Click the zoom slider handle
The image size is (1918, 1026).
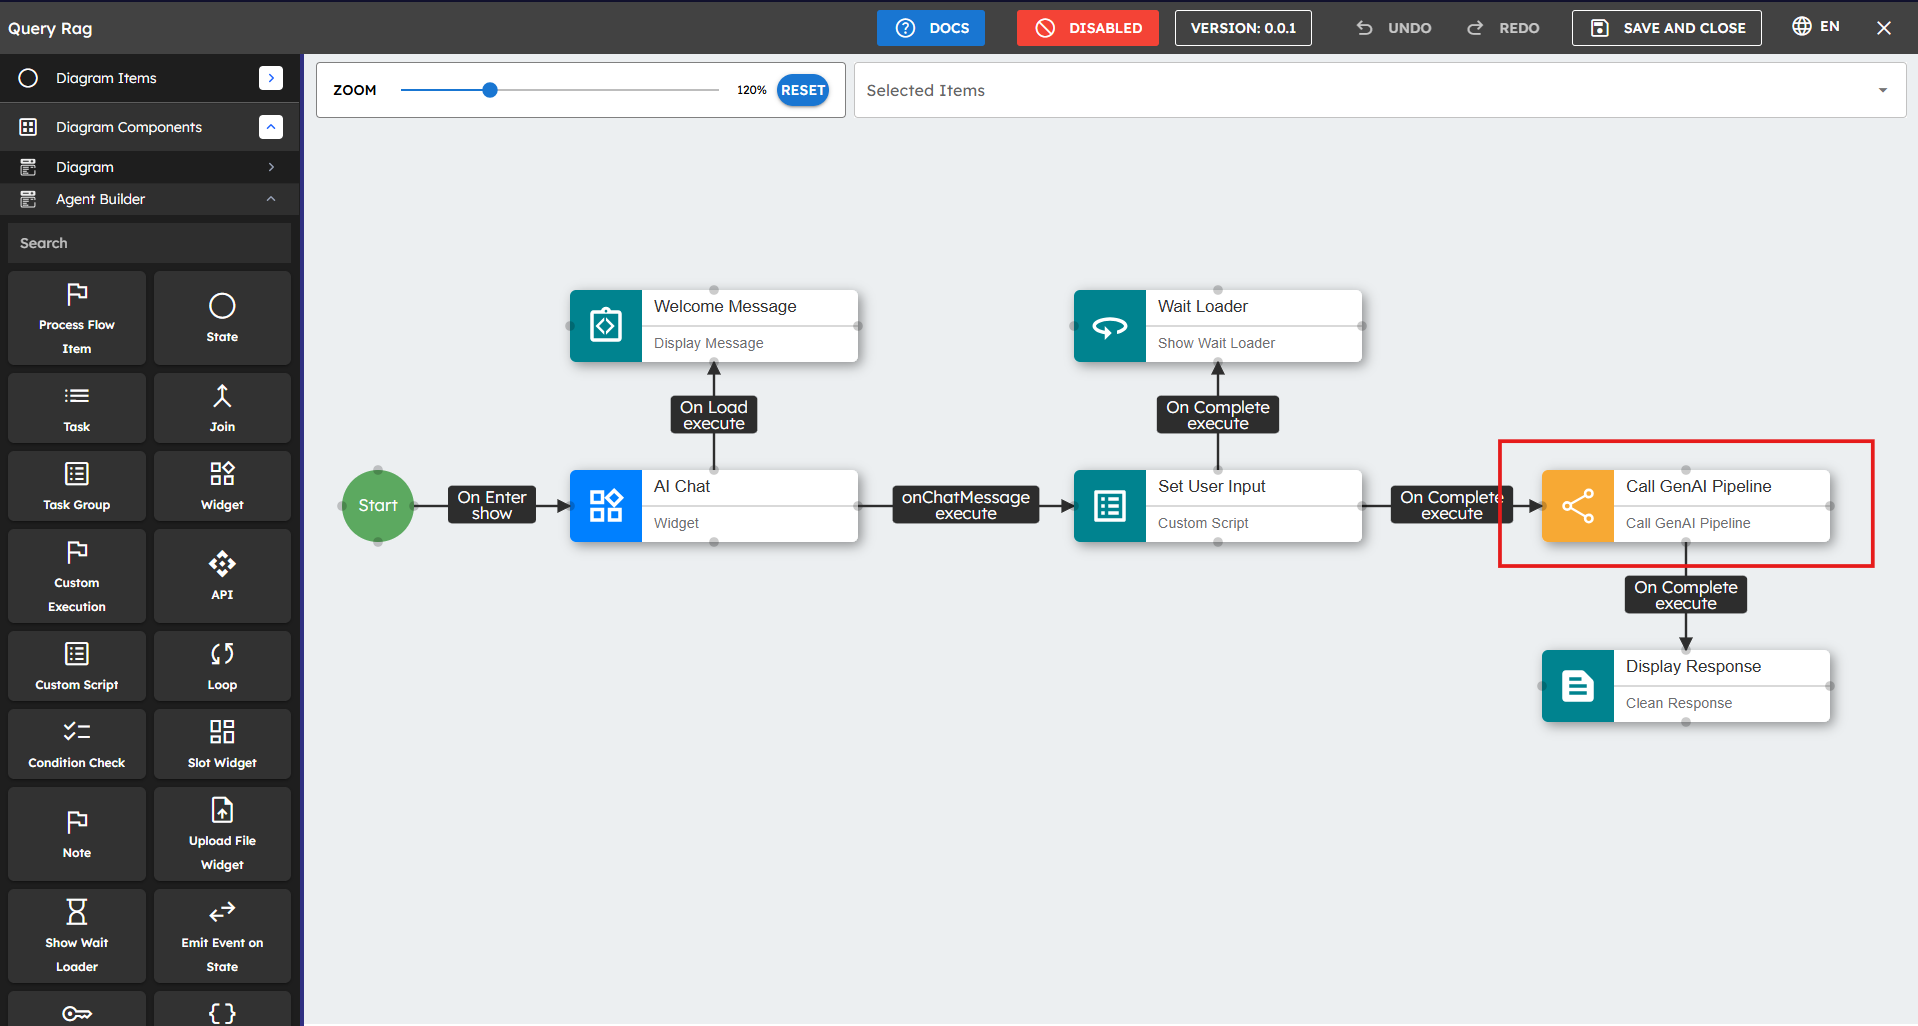(x=490, y=90)
